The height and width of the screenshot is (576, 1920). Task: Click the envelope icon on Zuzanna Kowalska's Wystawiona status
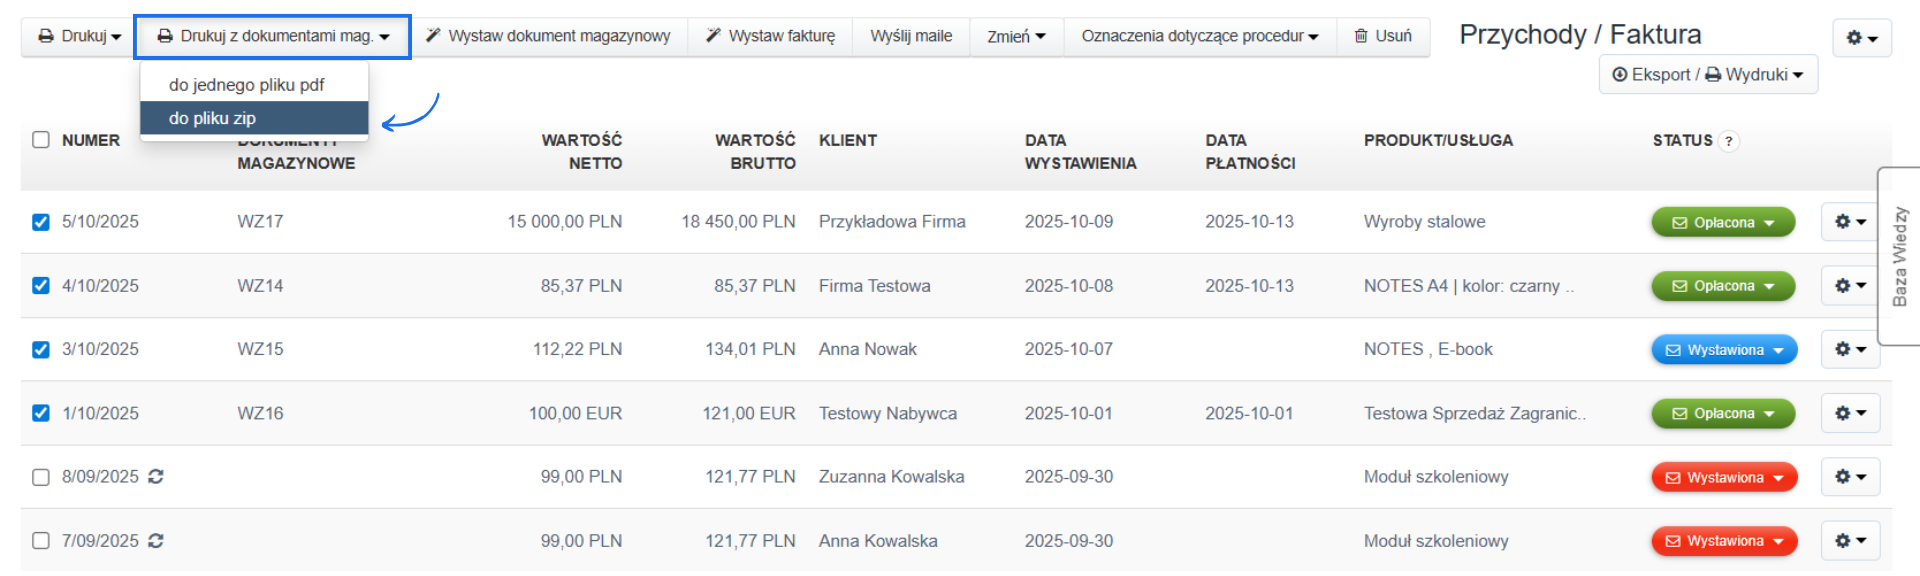tap(1671, 477)
